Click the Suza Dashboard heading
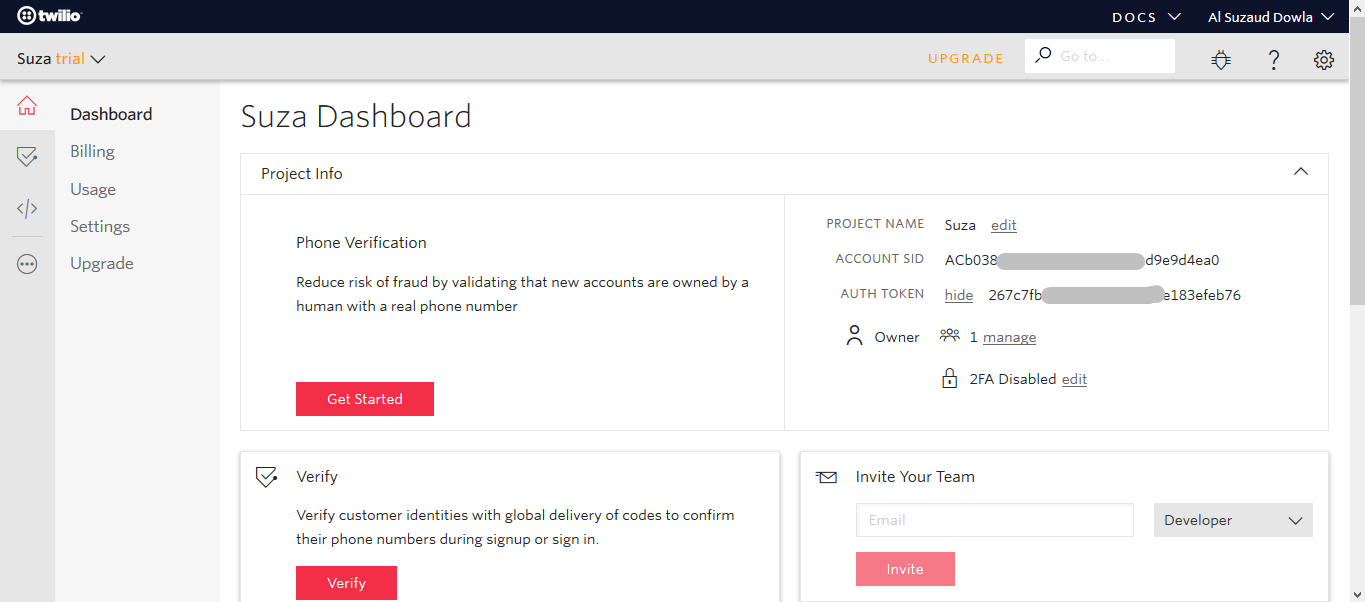This screenshot has width=1365, height=602. (x=356, y=116)
